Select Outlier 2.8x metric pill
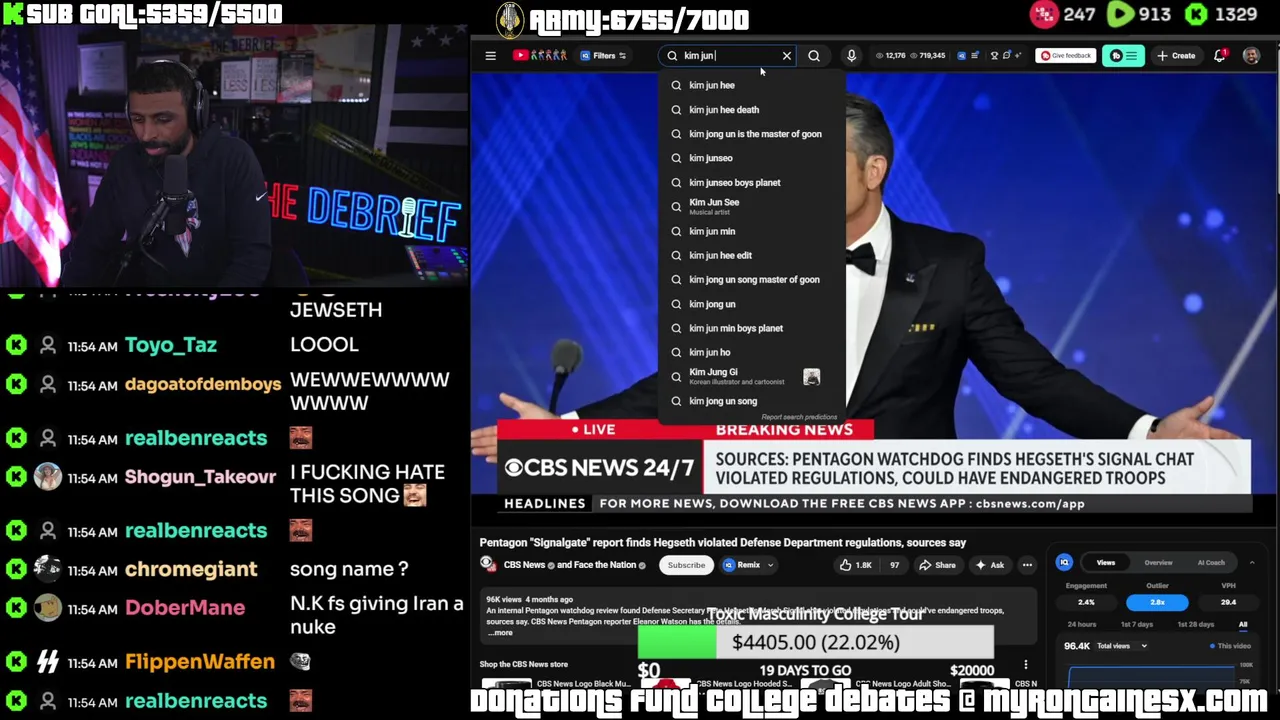This screenshot has width=1280, height=720. [x=1157, y=602]
